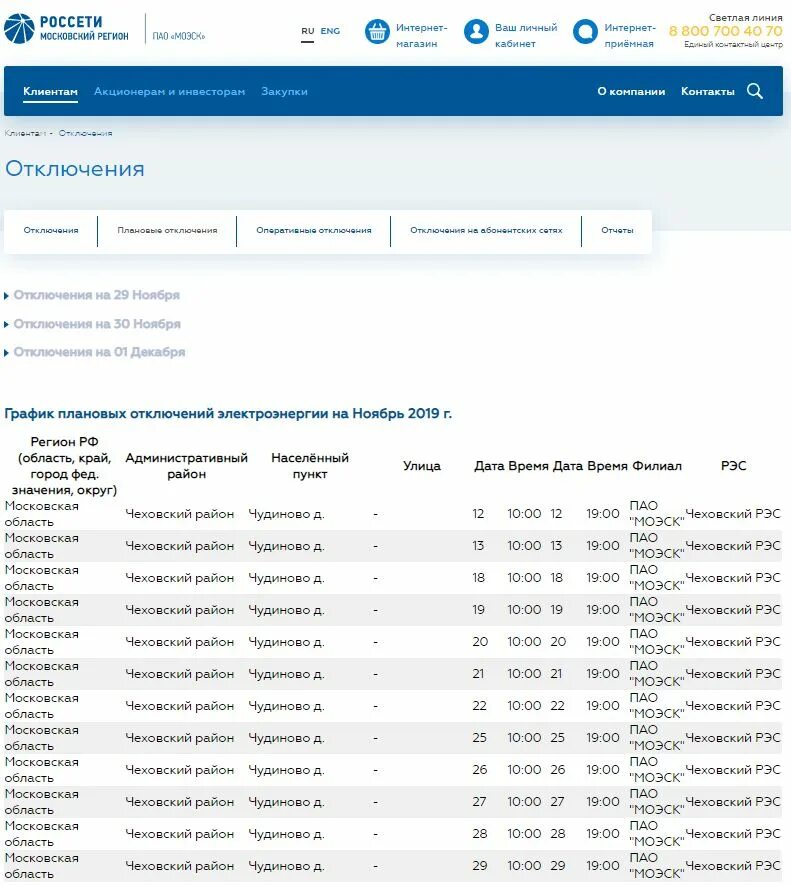Screen dimensions: 791x885
Task: Click the Ваш личный кабинет user icon
Action: click(476, 32)
